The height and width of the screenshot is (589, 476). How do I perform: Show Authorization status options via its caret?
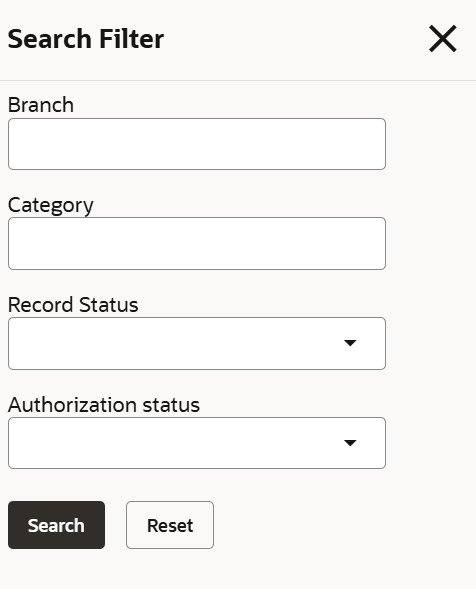(350, 443)
